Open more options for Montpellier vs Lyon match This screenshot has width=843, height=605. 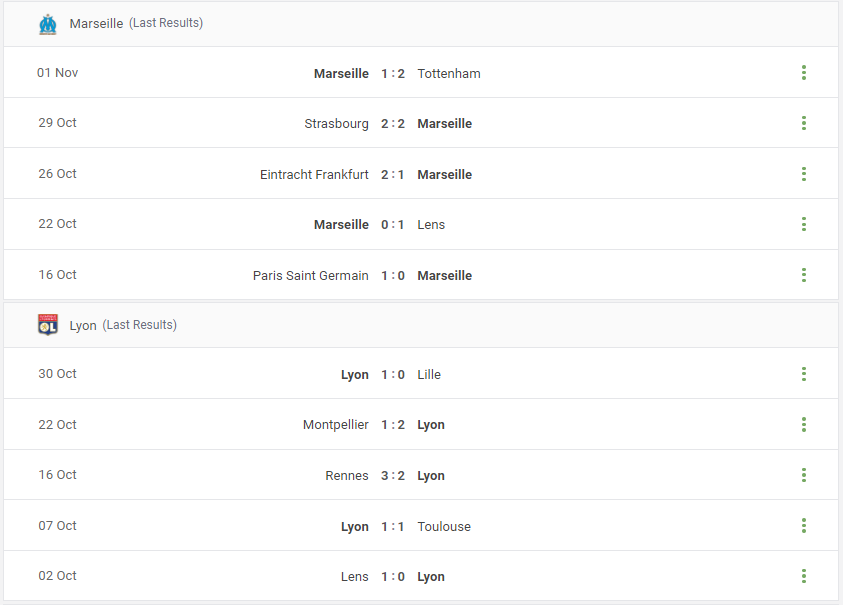[804, 424]
